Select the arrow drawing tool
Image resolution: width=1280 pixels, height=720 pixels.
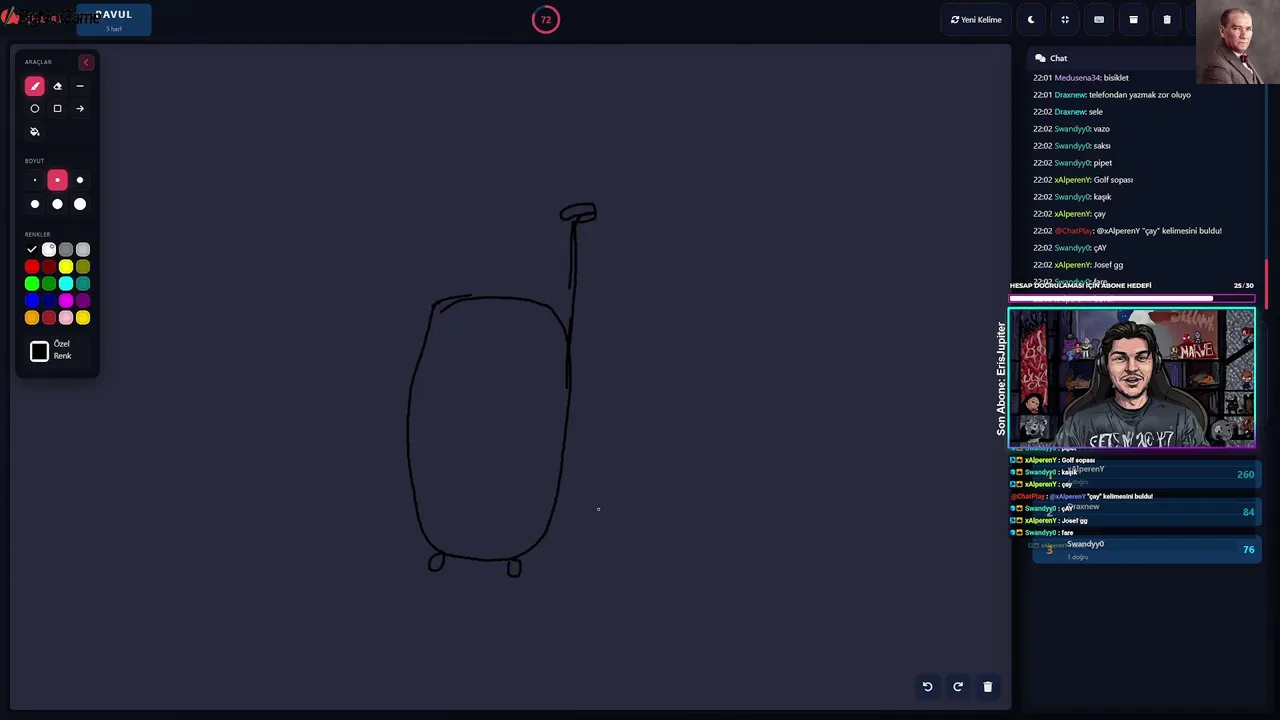(x=80, y=108)
